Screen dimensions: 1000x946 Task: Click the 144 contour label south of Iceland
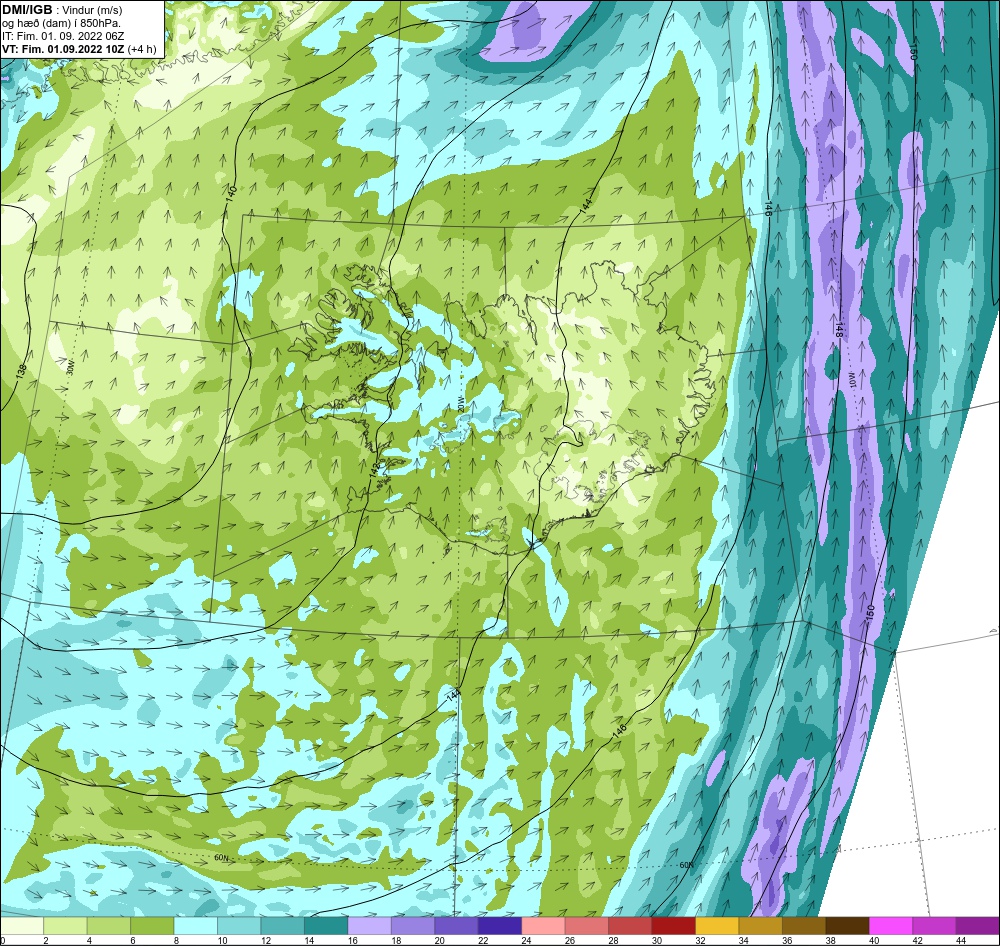(453, 695)
